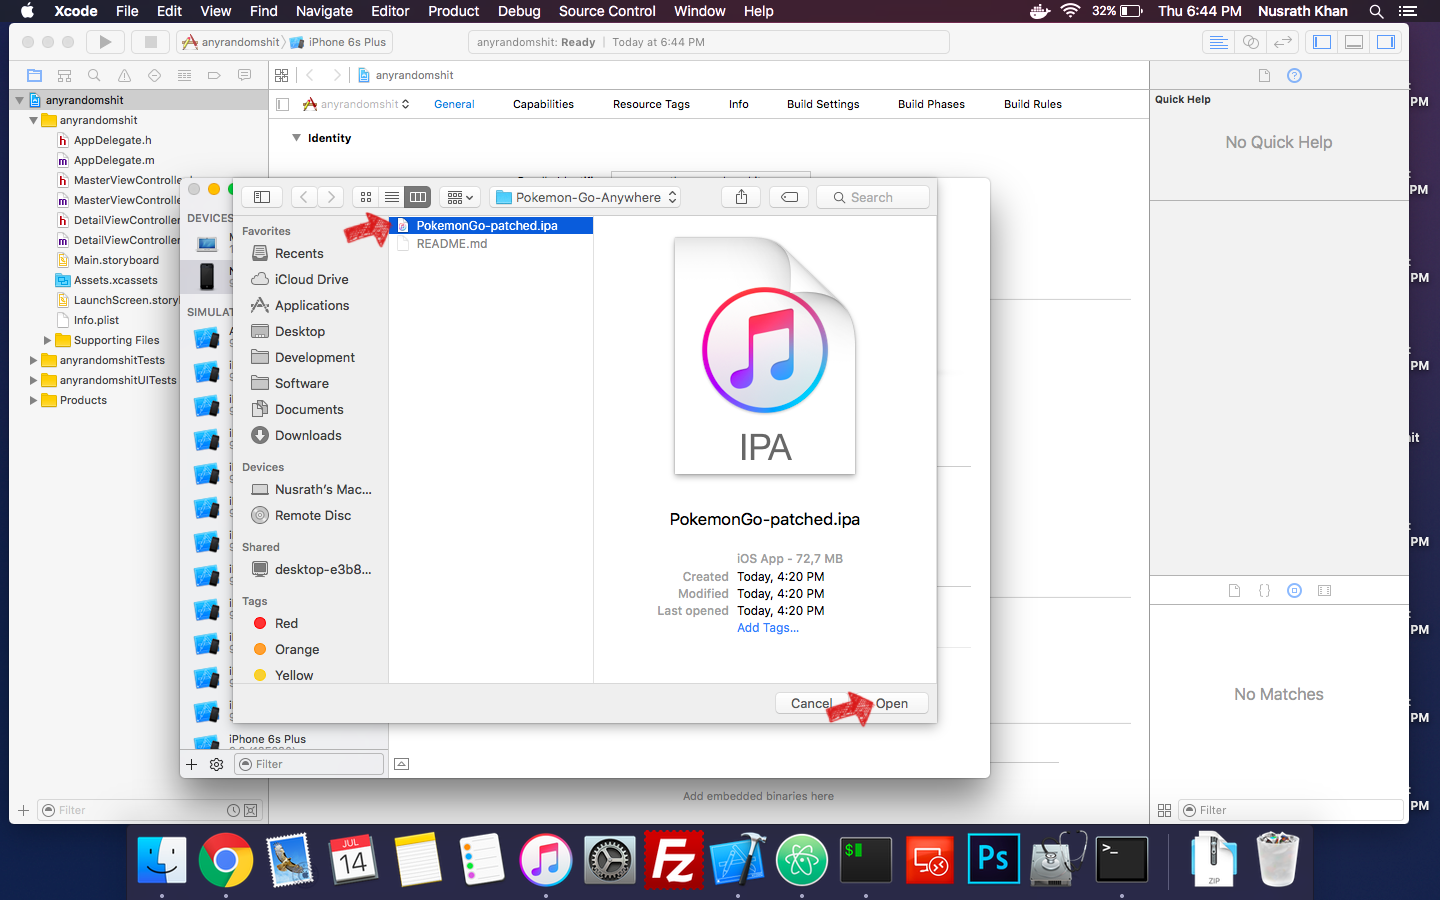
Task: Open the object library circle icon
Action: point(1294,591)
